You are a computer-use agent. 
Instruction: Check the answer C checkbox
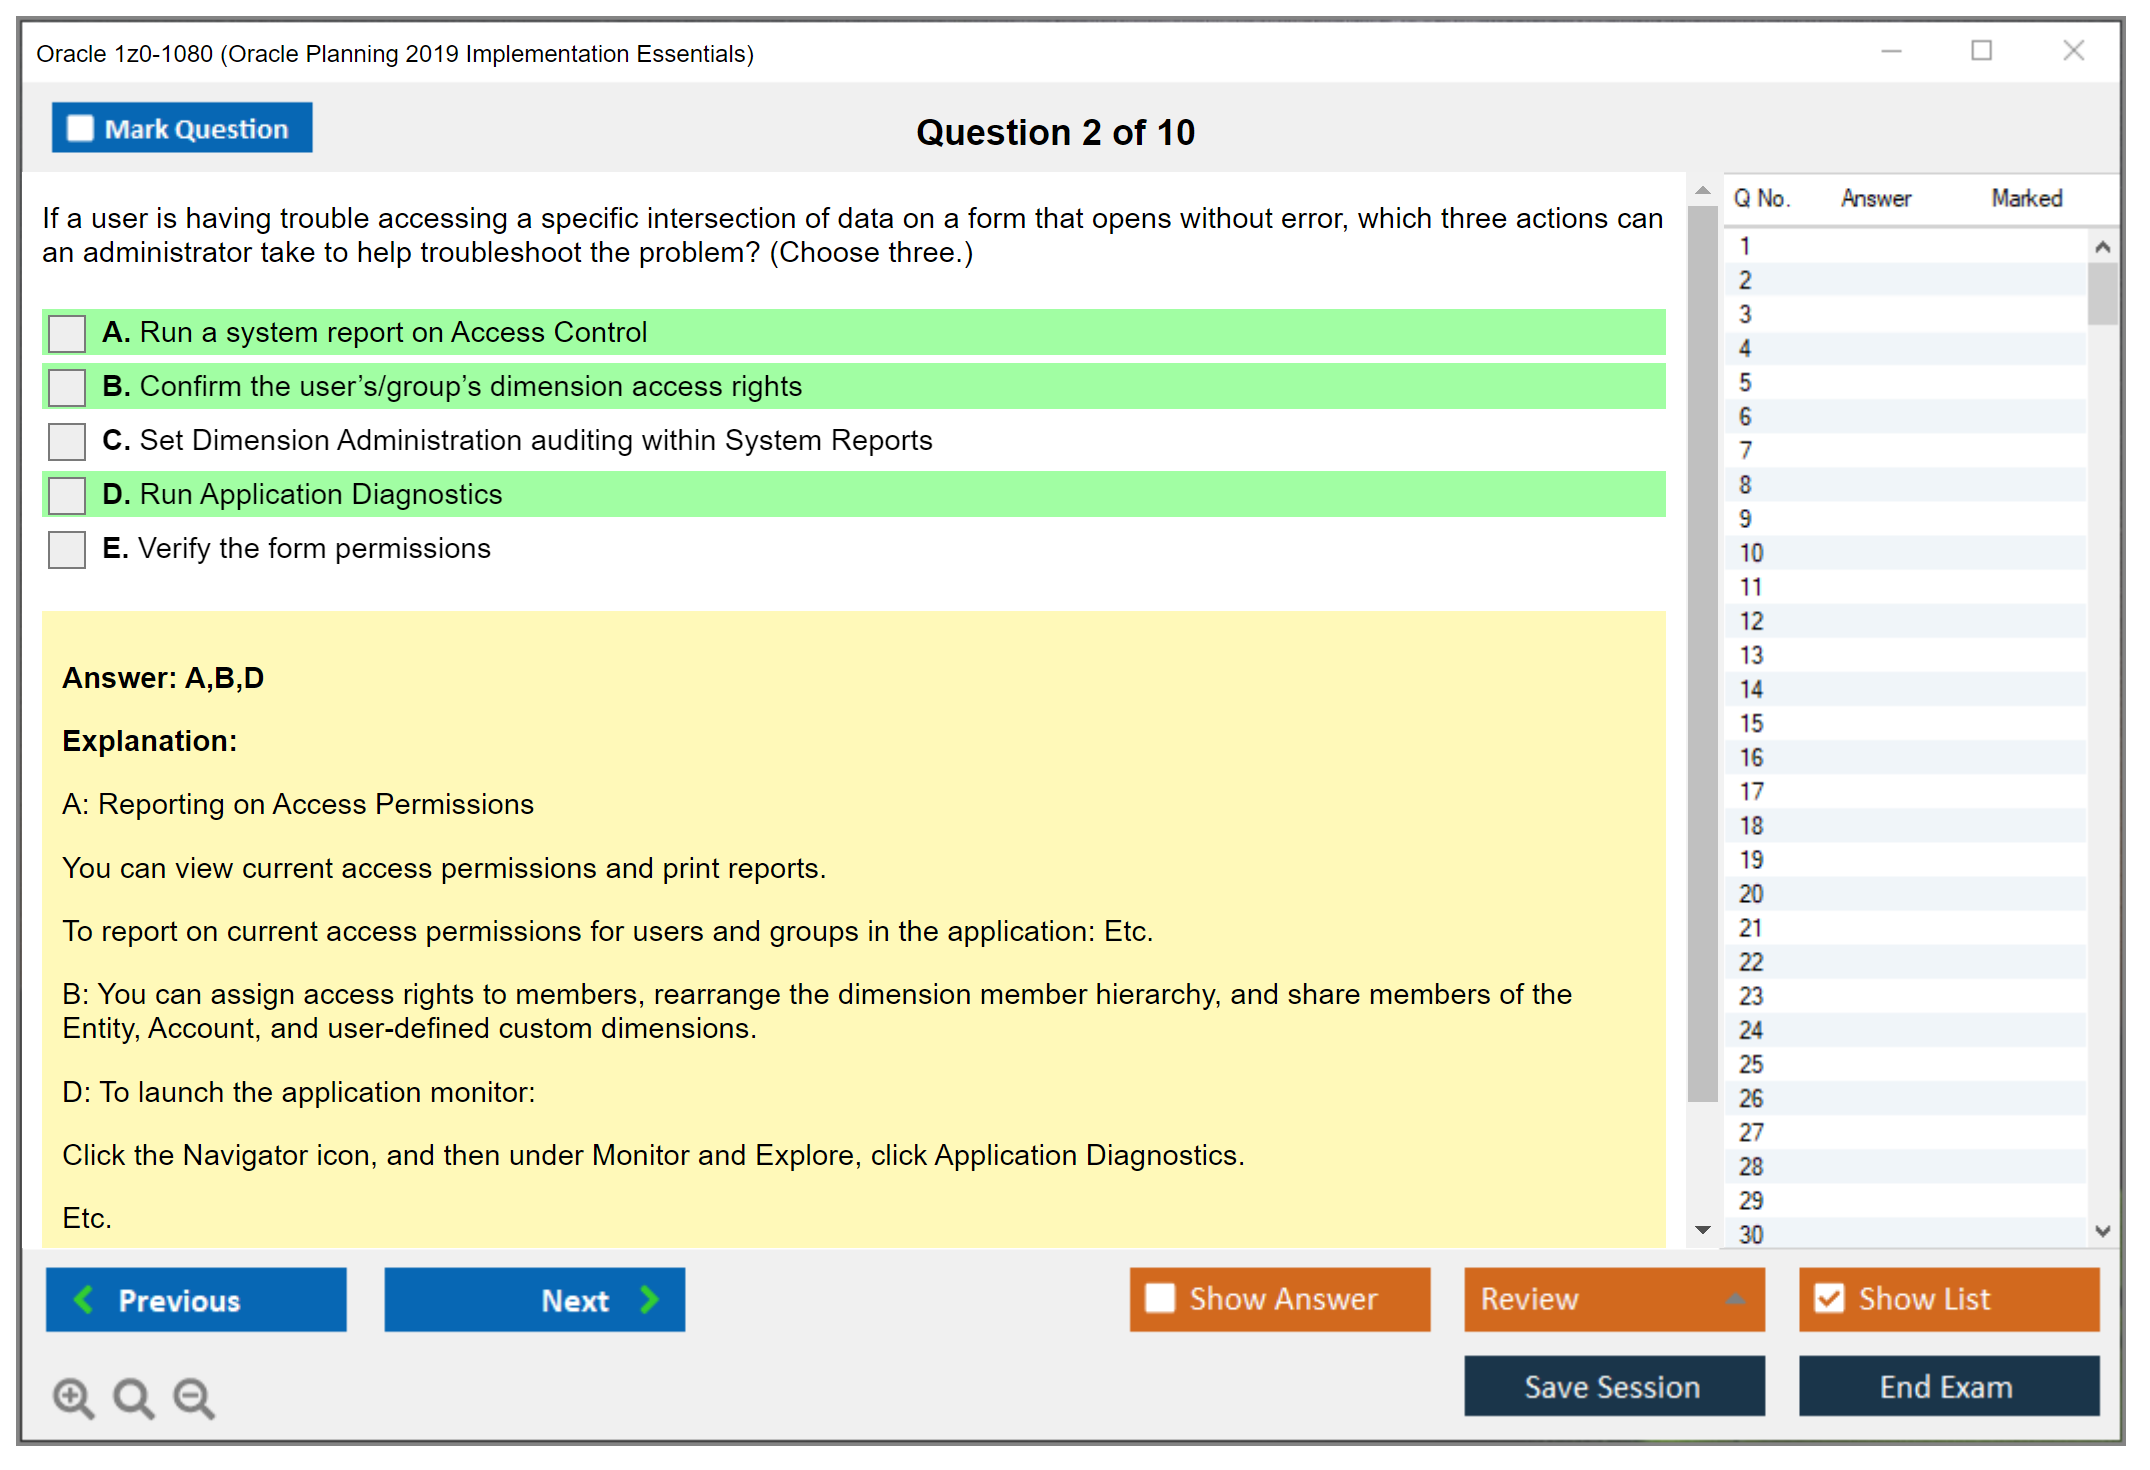(66, 441)
